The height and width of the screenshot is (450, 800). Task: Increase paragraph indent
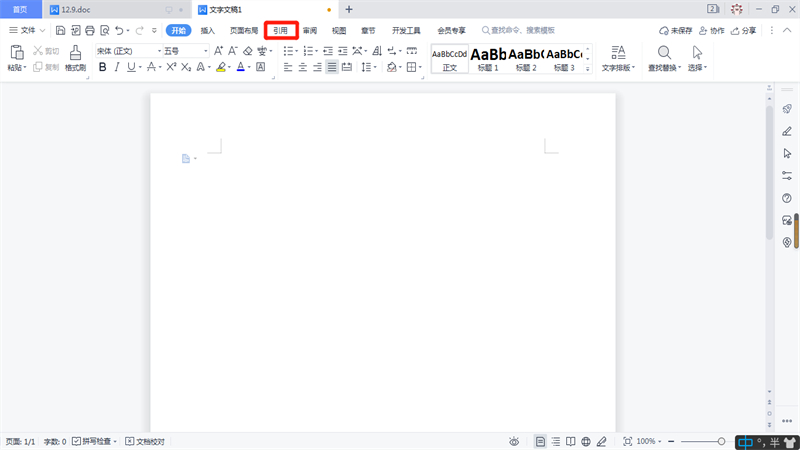point(342,51)
